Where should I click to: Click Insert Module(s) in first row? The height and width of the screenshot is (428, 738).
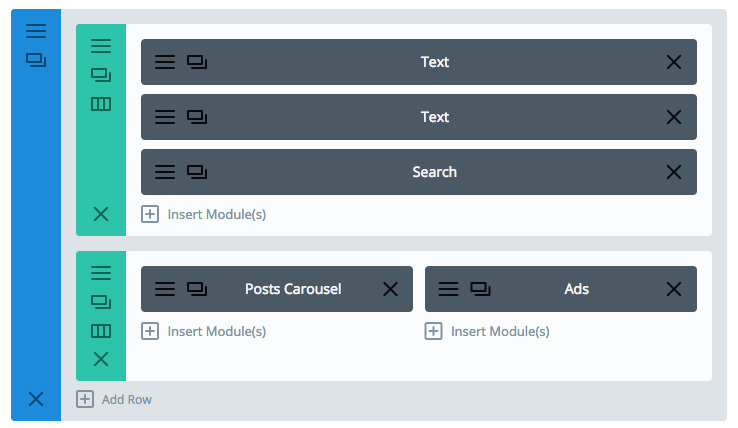(x=205, y=214)
